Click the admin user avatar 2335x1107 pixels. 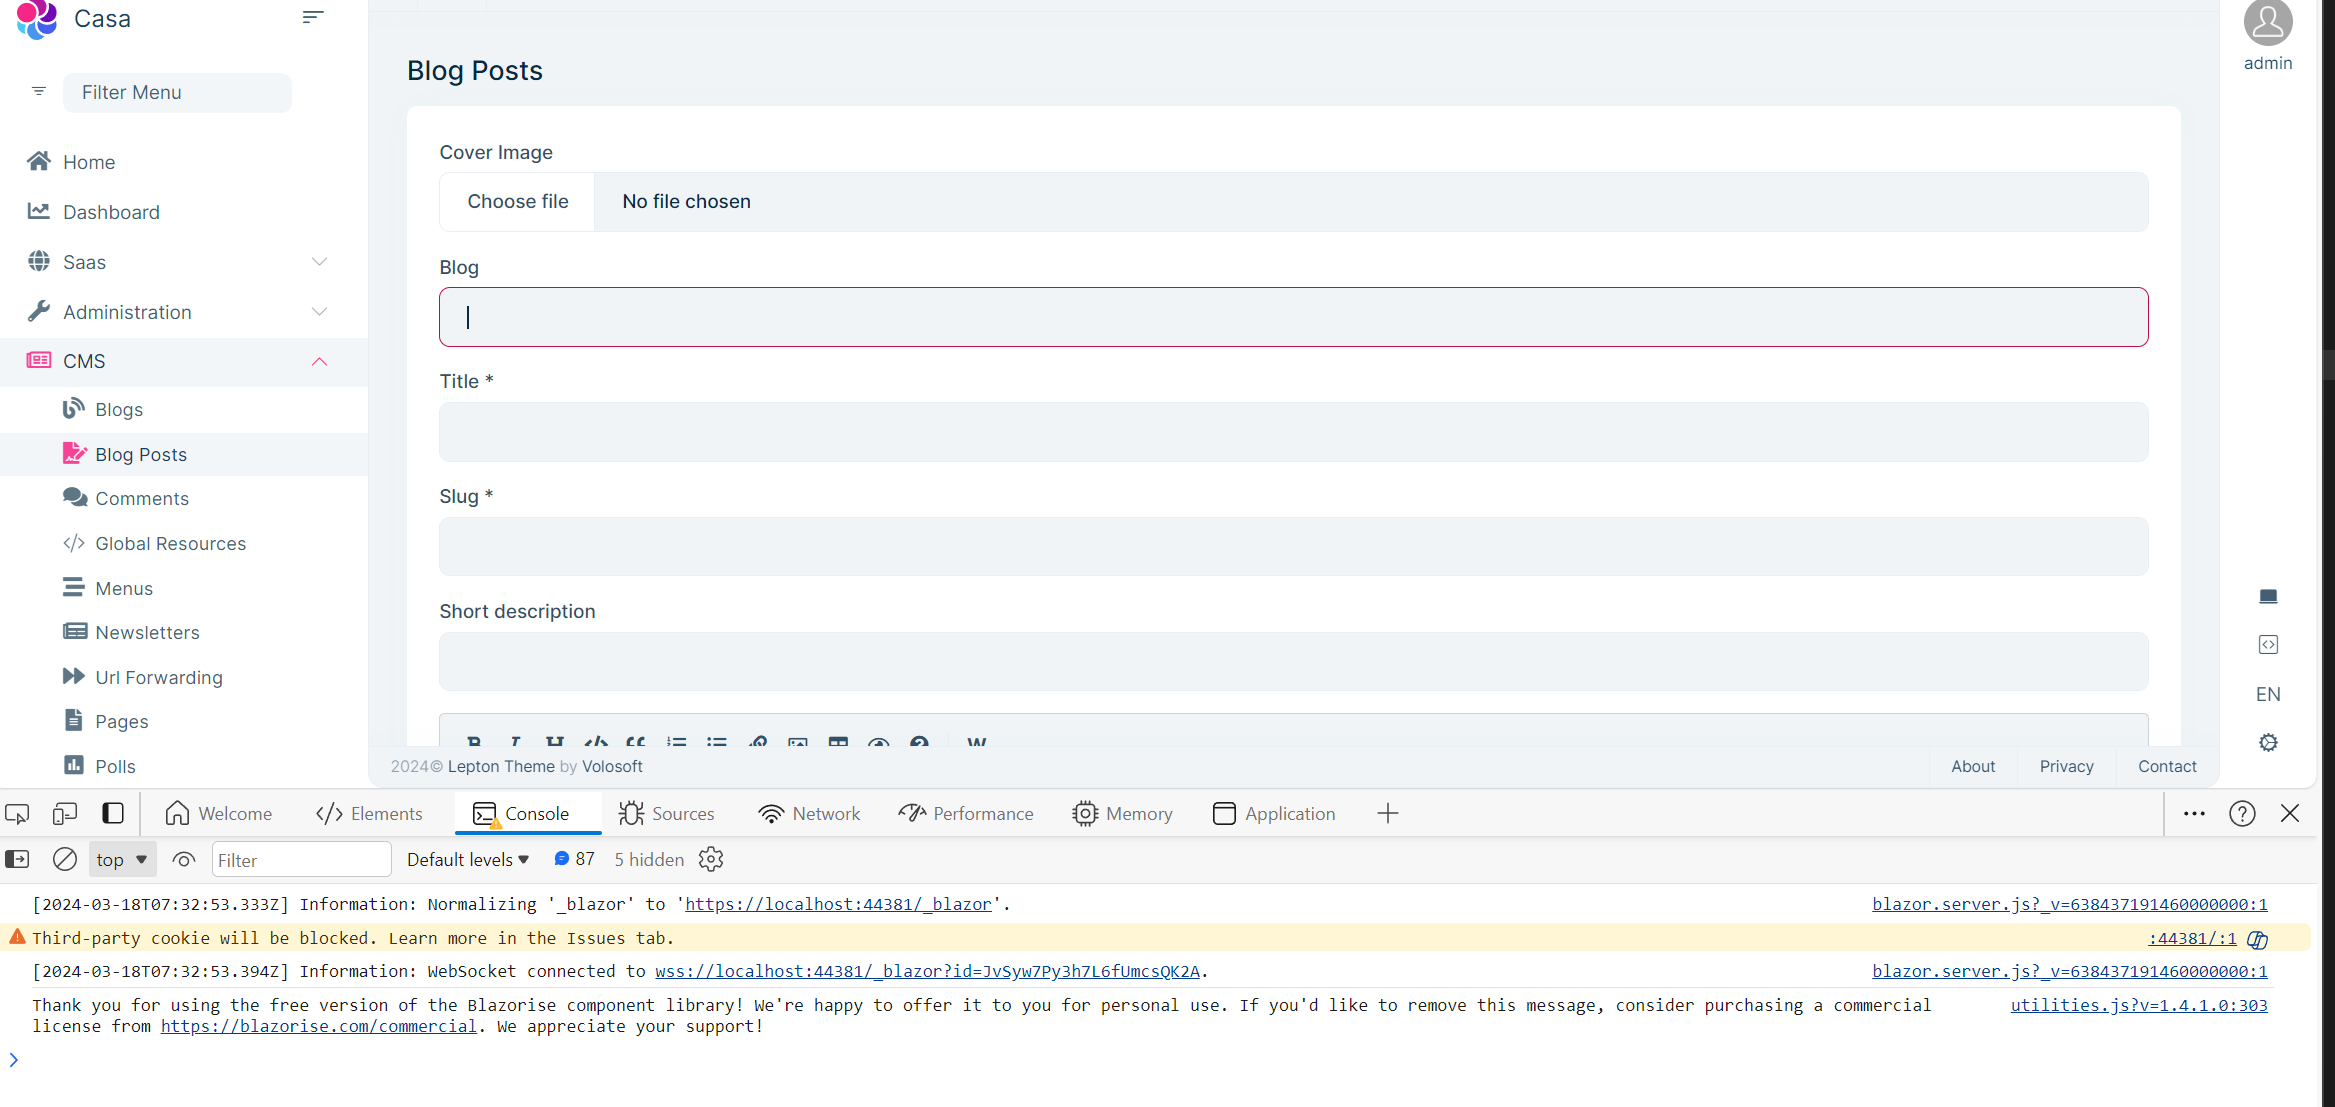[2267, 23]
